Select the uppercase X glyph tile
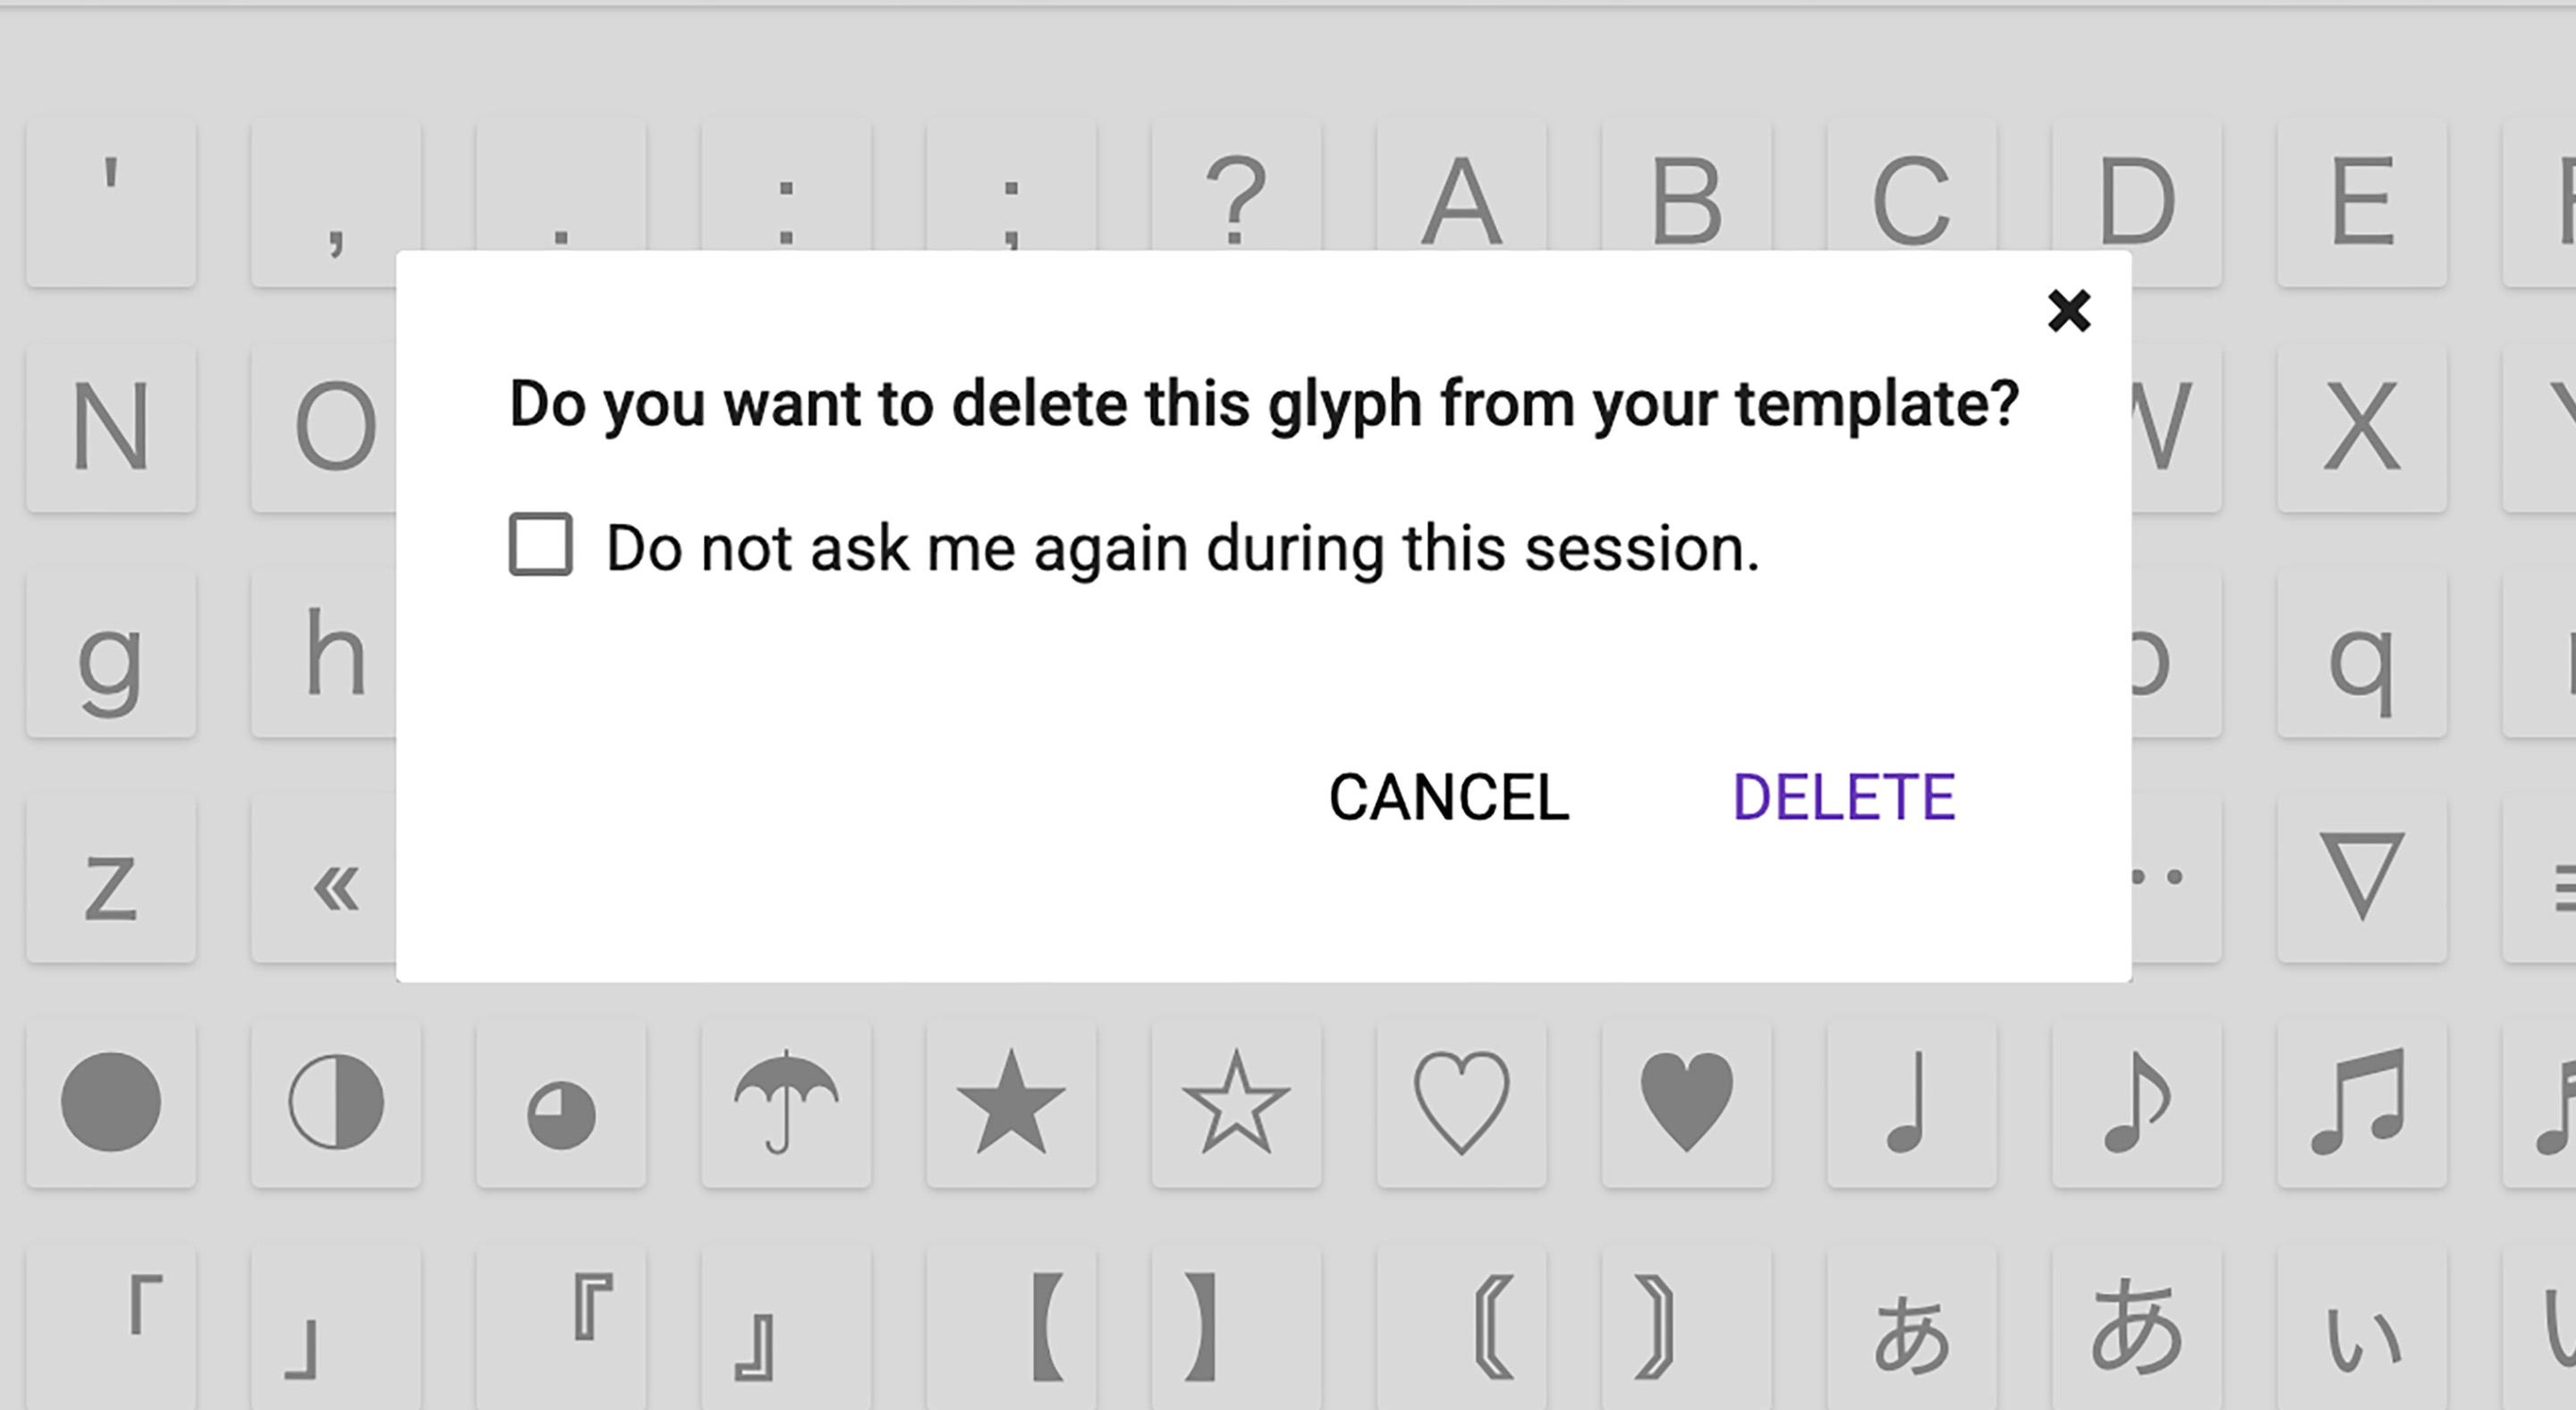This screenshot has height=1410, width=2576. click(2361, 427)
